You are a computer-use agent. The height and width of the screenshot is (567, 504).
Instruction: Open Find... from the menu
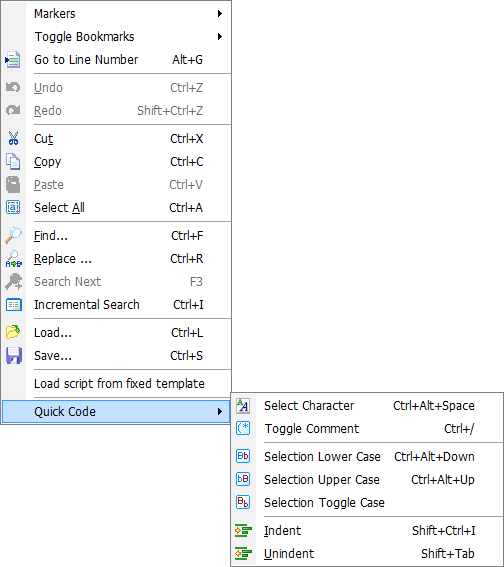(116, 235)
